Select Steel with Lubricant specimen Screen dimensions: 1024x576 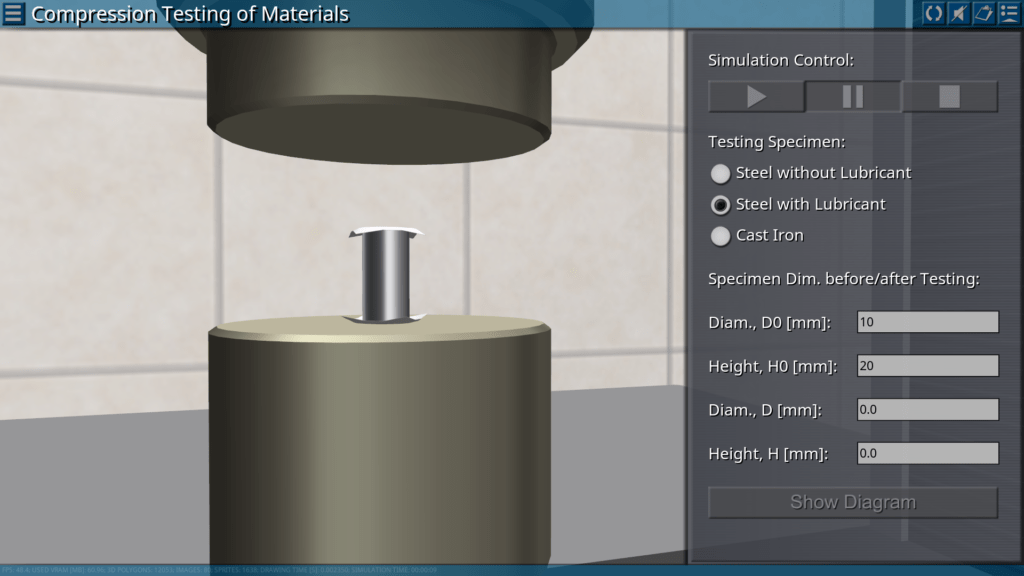click(x=720, y=205)
